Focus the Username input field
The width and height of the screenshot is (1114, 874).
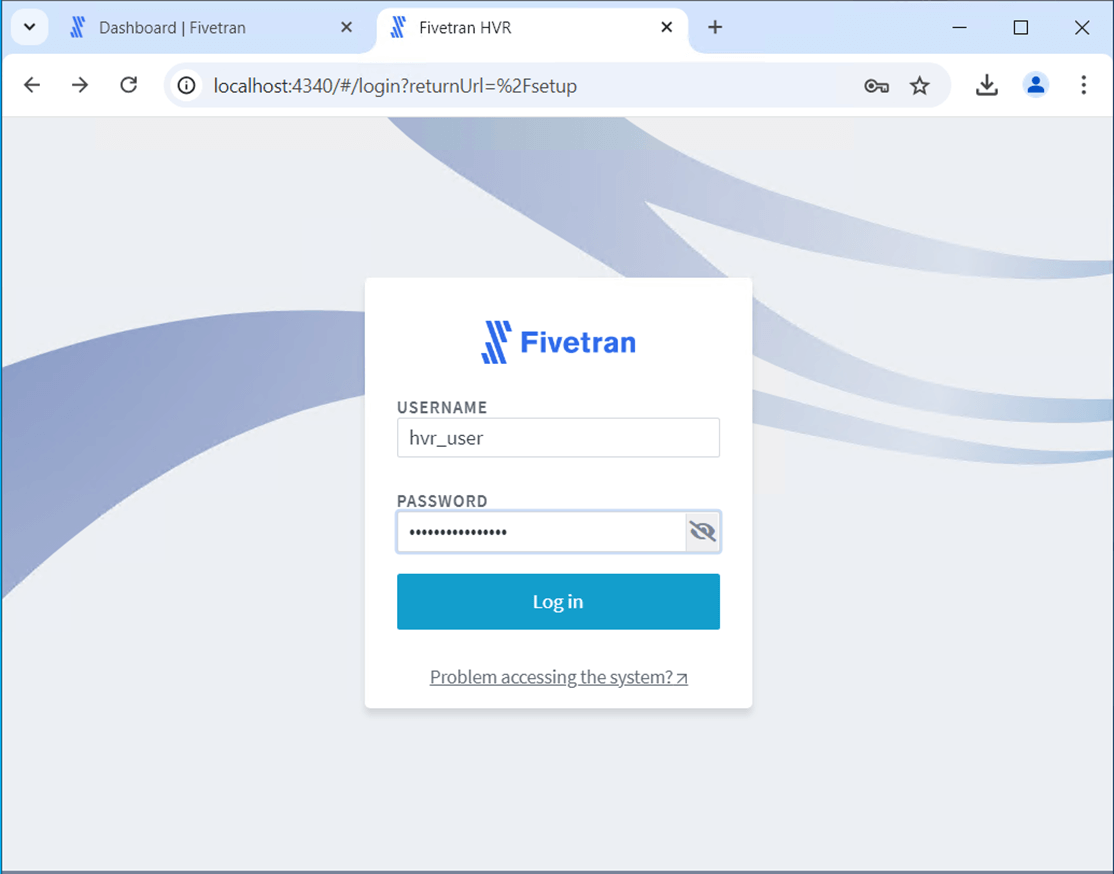(558, 438)
